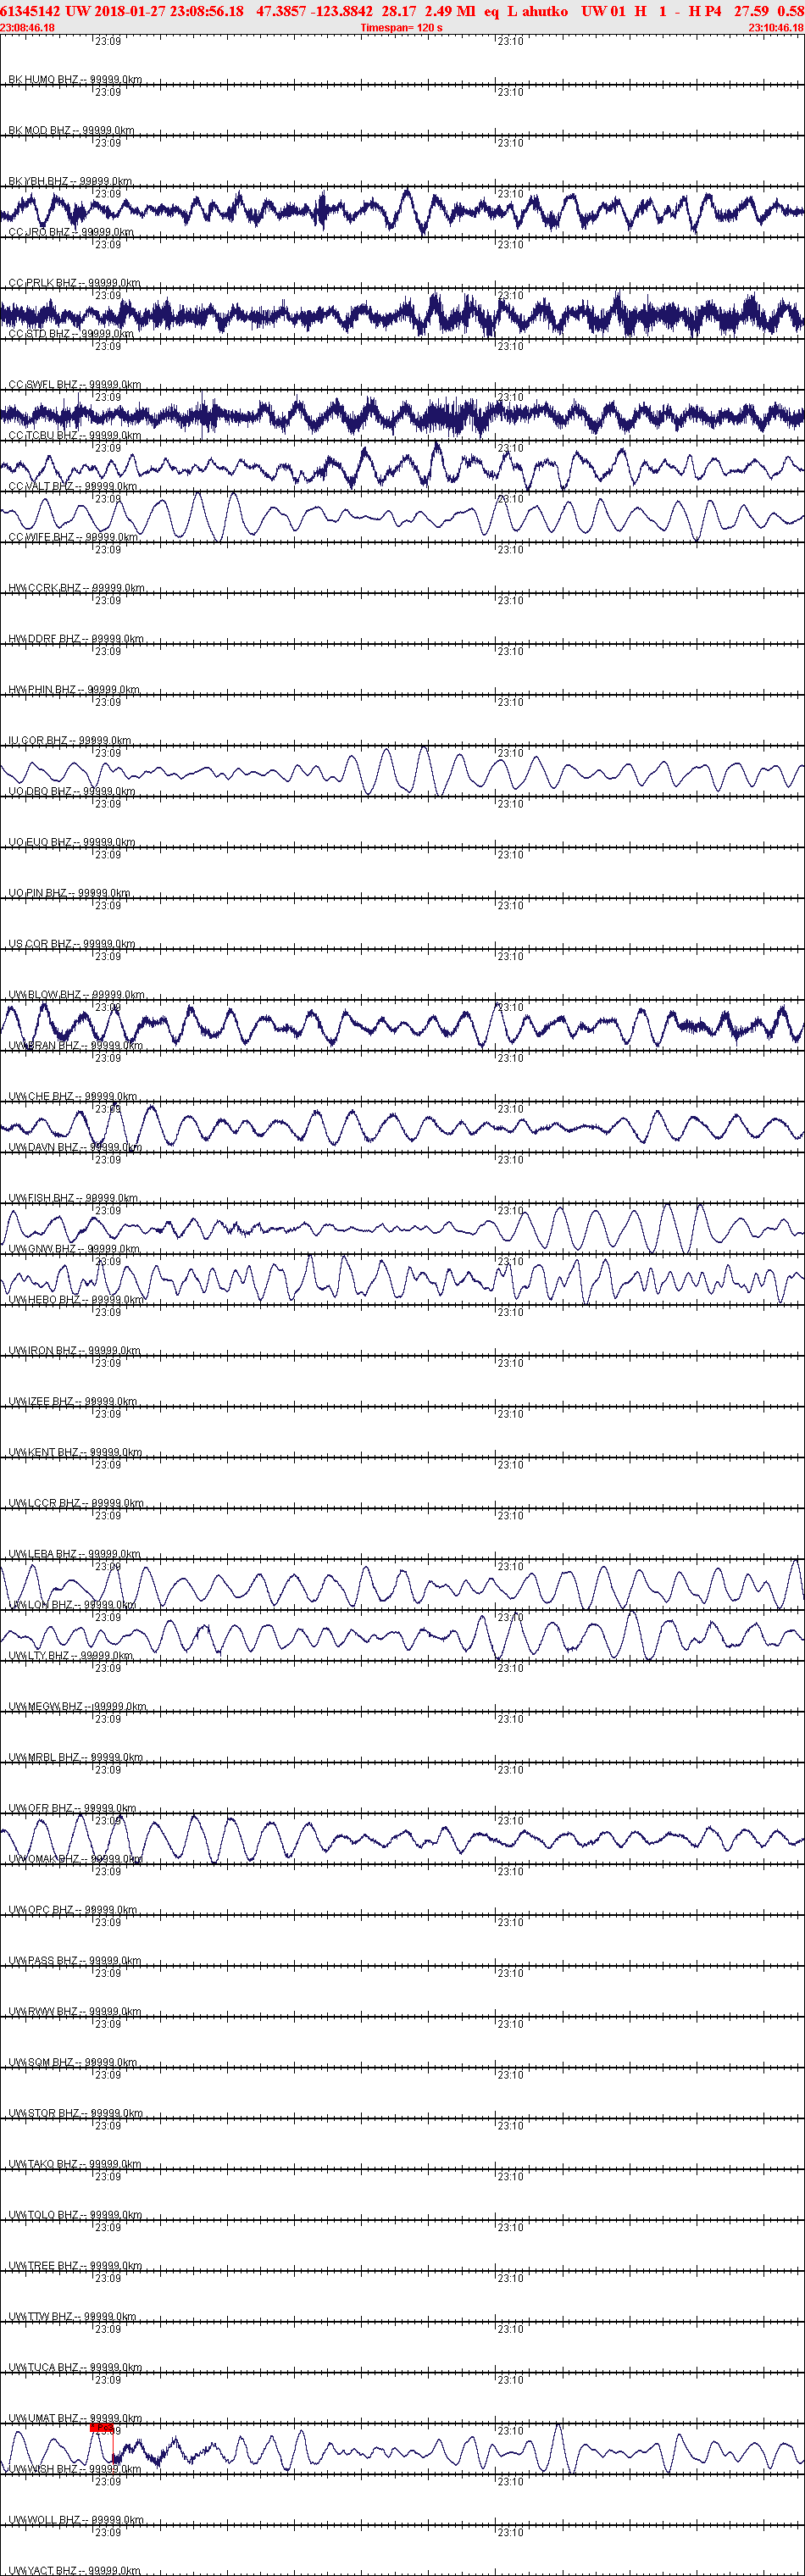Select the BK.YBH BHZ station label
Image resolution: width=805 pixels, height=2576 pixels.
[x=70, y=182]
